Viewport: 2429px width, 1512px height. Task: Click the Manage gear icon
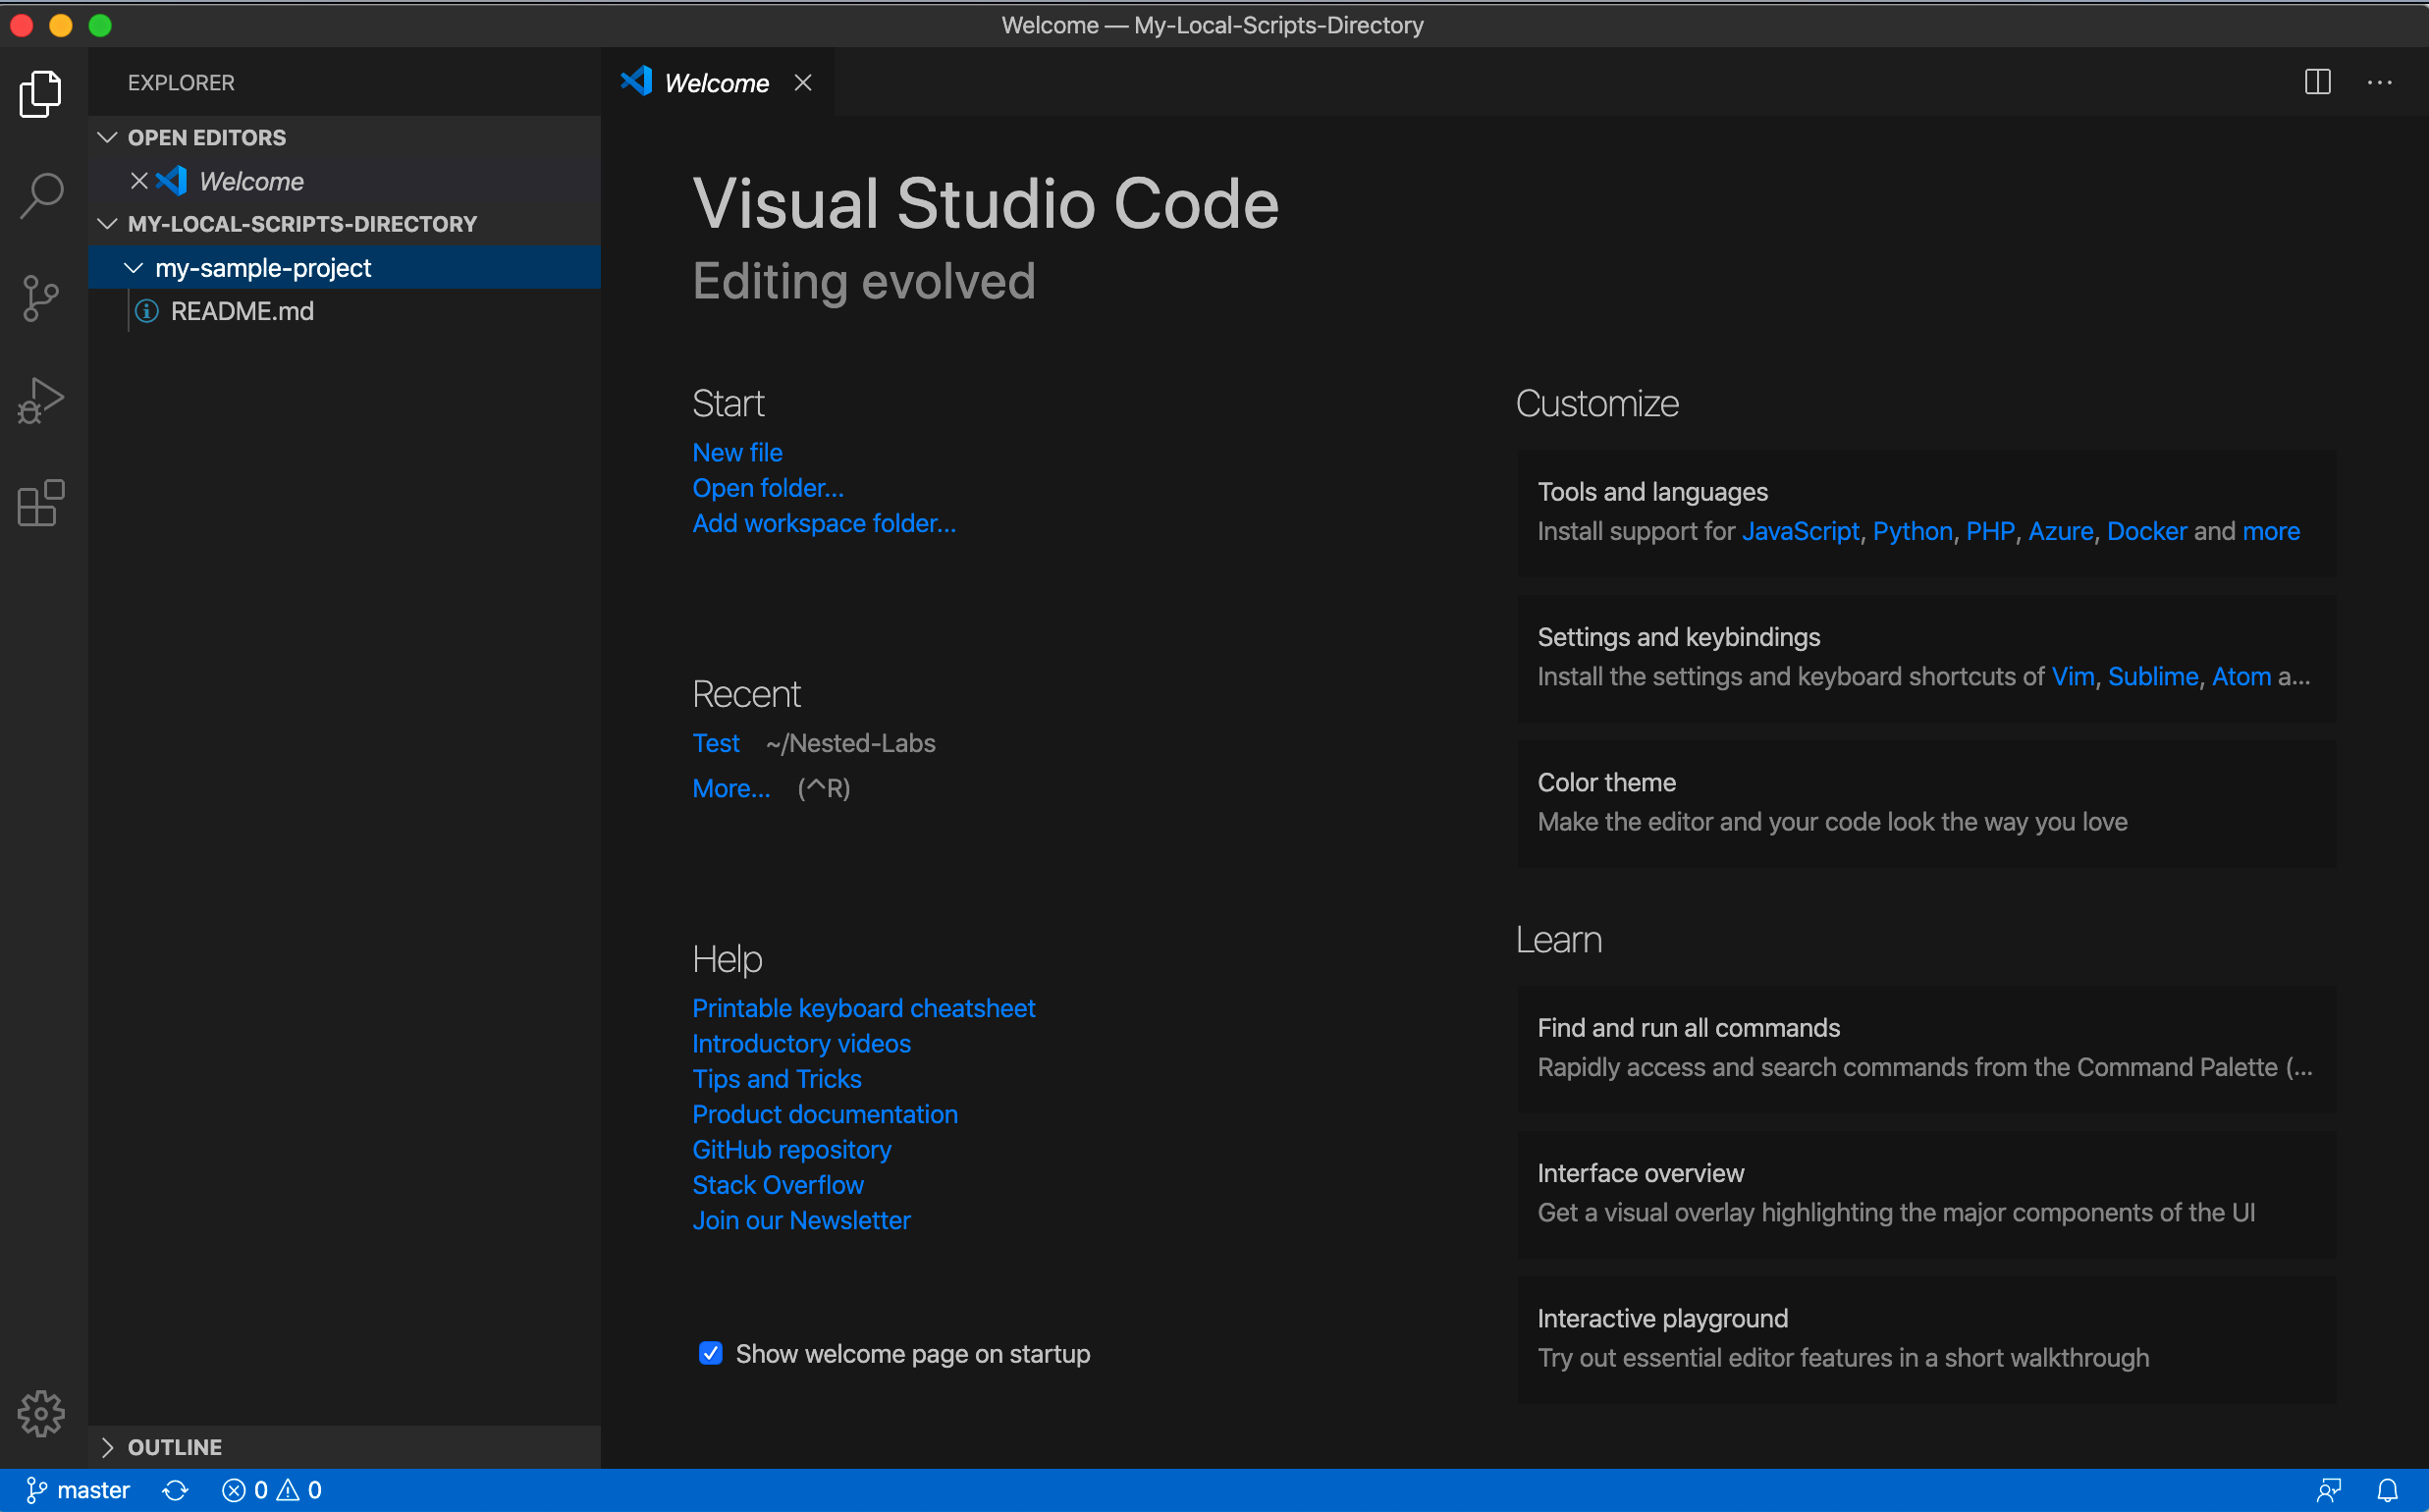(41, 1413)
